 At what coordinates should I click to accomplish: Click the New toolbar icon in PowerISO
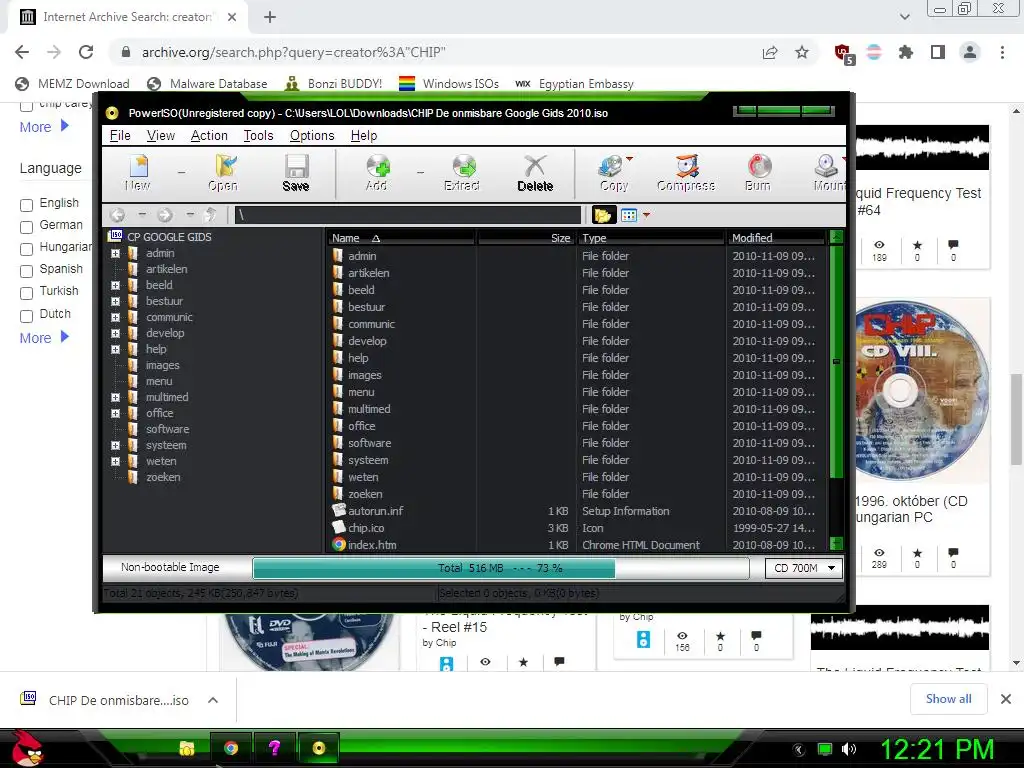(138, 172)
